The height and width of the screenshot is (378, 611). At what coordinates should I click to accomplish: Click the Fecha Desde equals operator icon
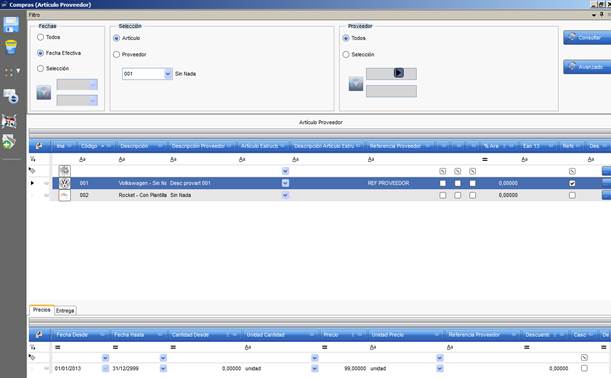pyautogui.click(x=58, y=347)
